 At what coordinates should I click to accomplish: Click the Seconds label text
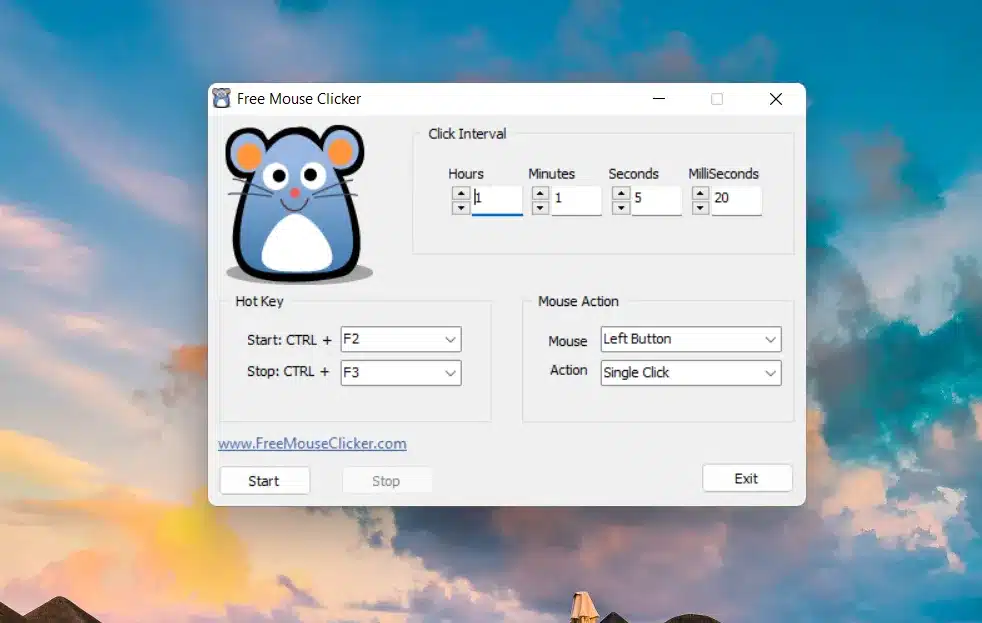click(633, 173)
